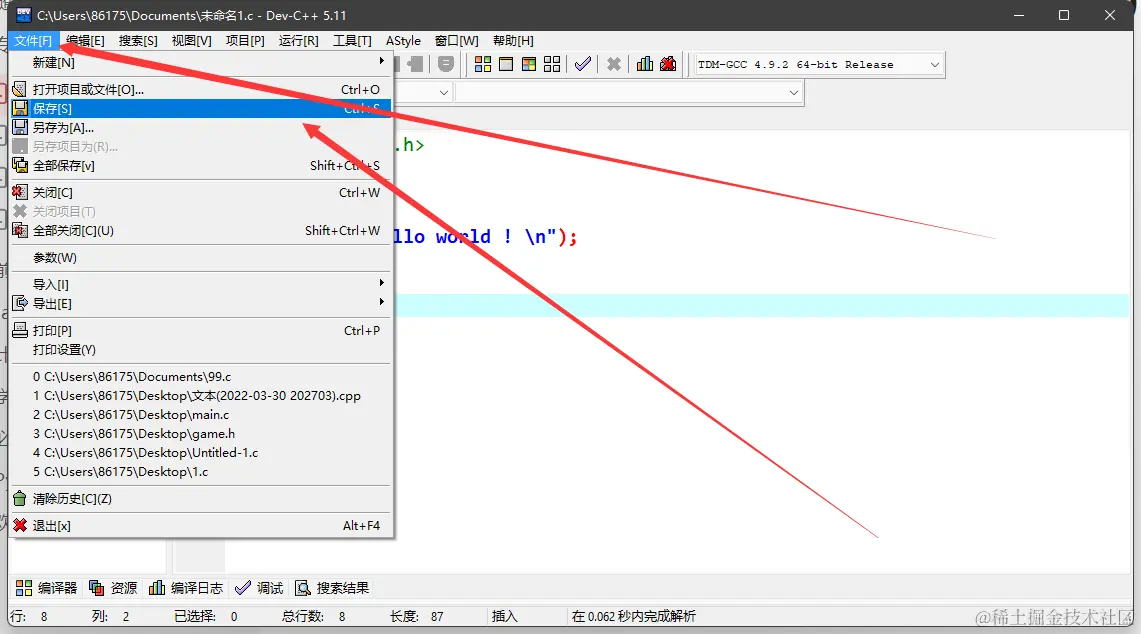Open the 调试 debug panel tab
The height and width of the screenshot is (634, 1141).
[259, 587]
